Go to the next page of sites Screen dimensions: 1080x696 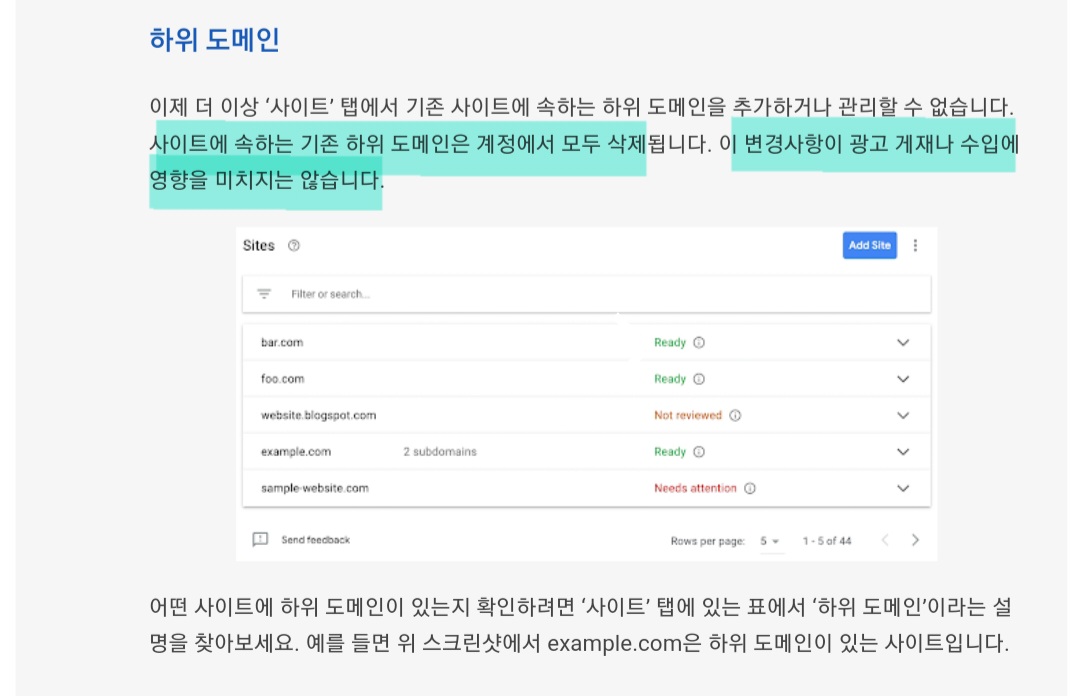point(915,539)
